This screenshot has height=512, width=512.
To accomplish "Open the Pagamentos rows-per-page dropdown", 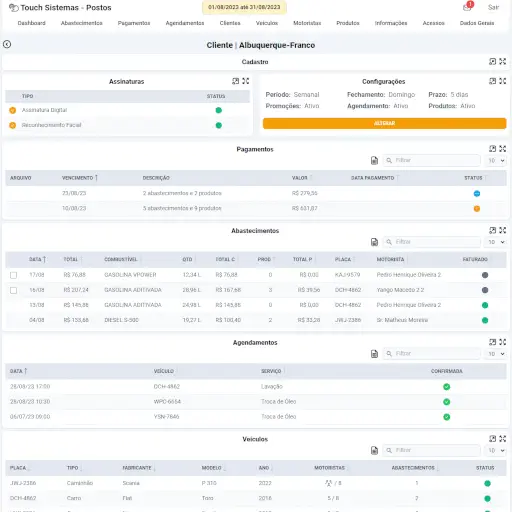I will point(496,161).
